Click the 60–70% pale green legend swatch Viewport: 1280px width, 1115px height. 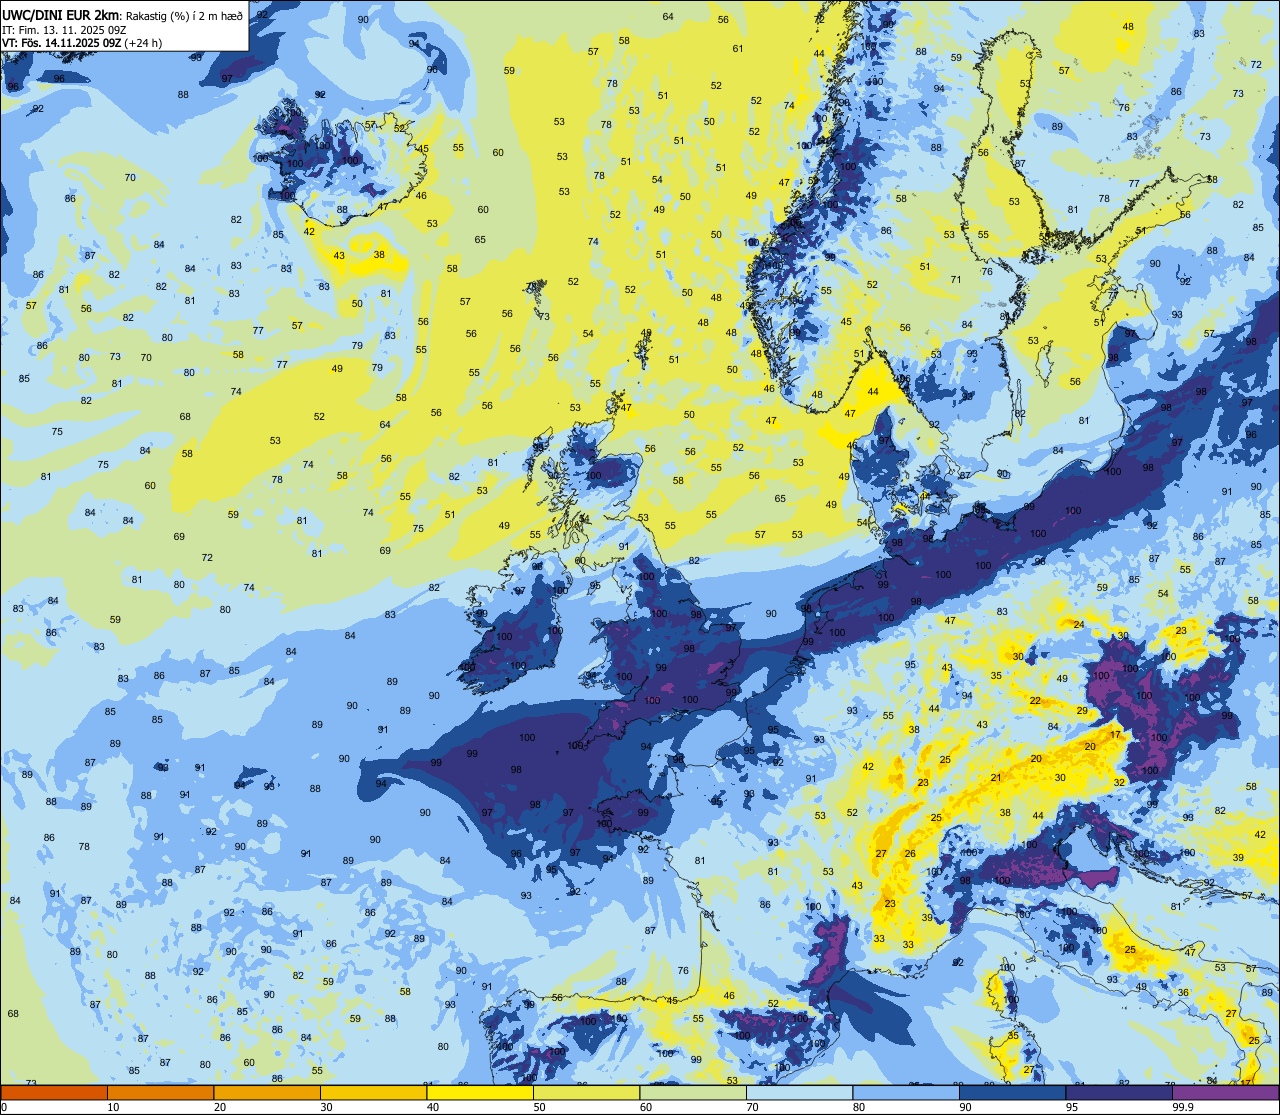tap(693, 1092)
